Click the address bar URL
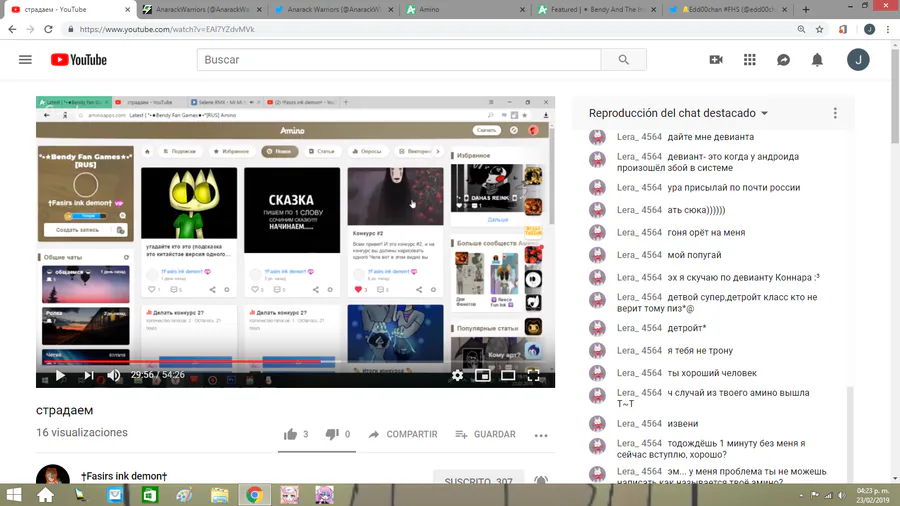900x506 pixels. pyautogui.click(x=166, y=29)
